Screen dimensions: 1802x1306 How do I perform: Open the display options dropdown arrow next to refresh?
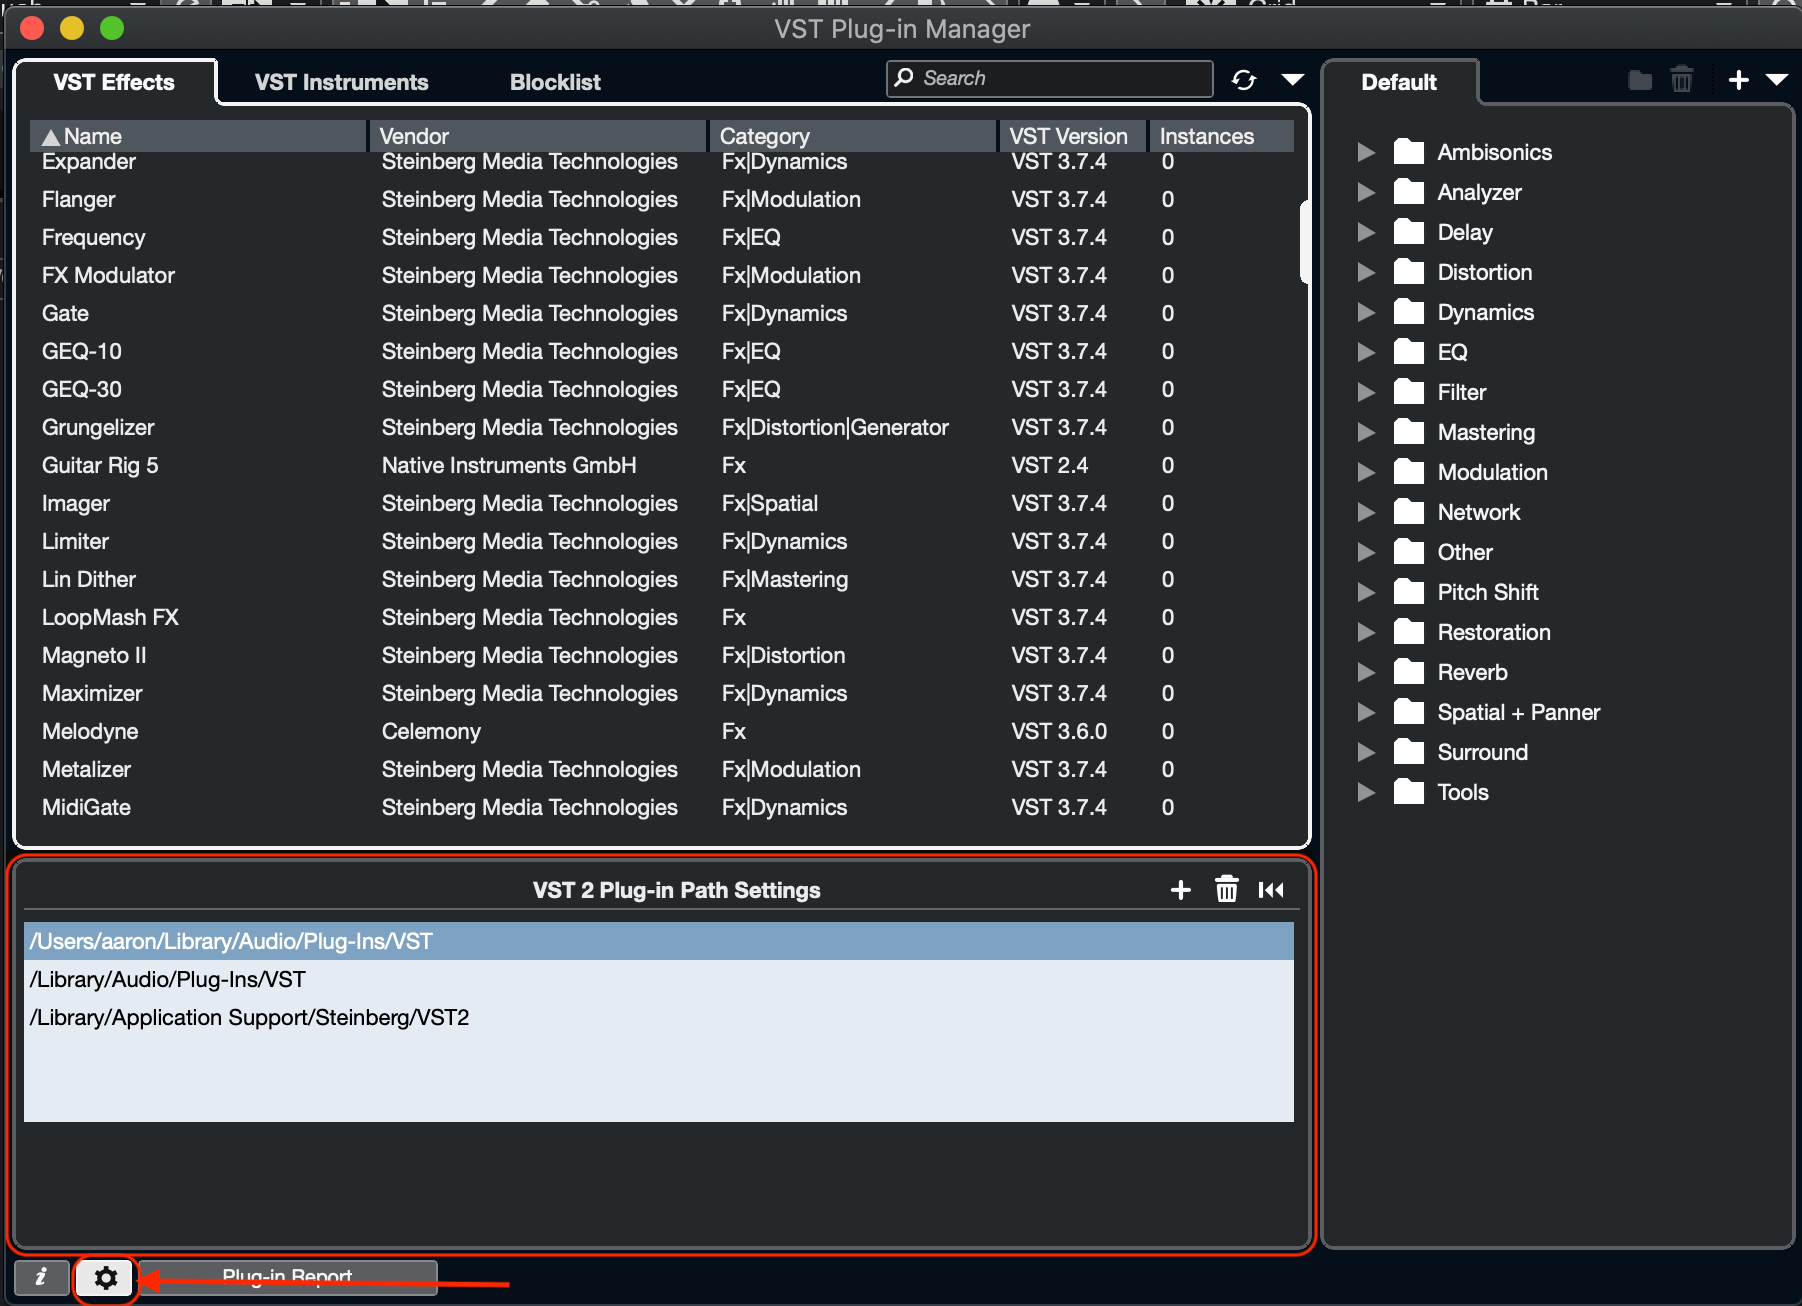tap(1292, 80)
